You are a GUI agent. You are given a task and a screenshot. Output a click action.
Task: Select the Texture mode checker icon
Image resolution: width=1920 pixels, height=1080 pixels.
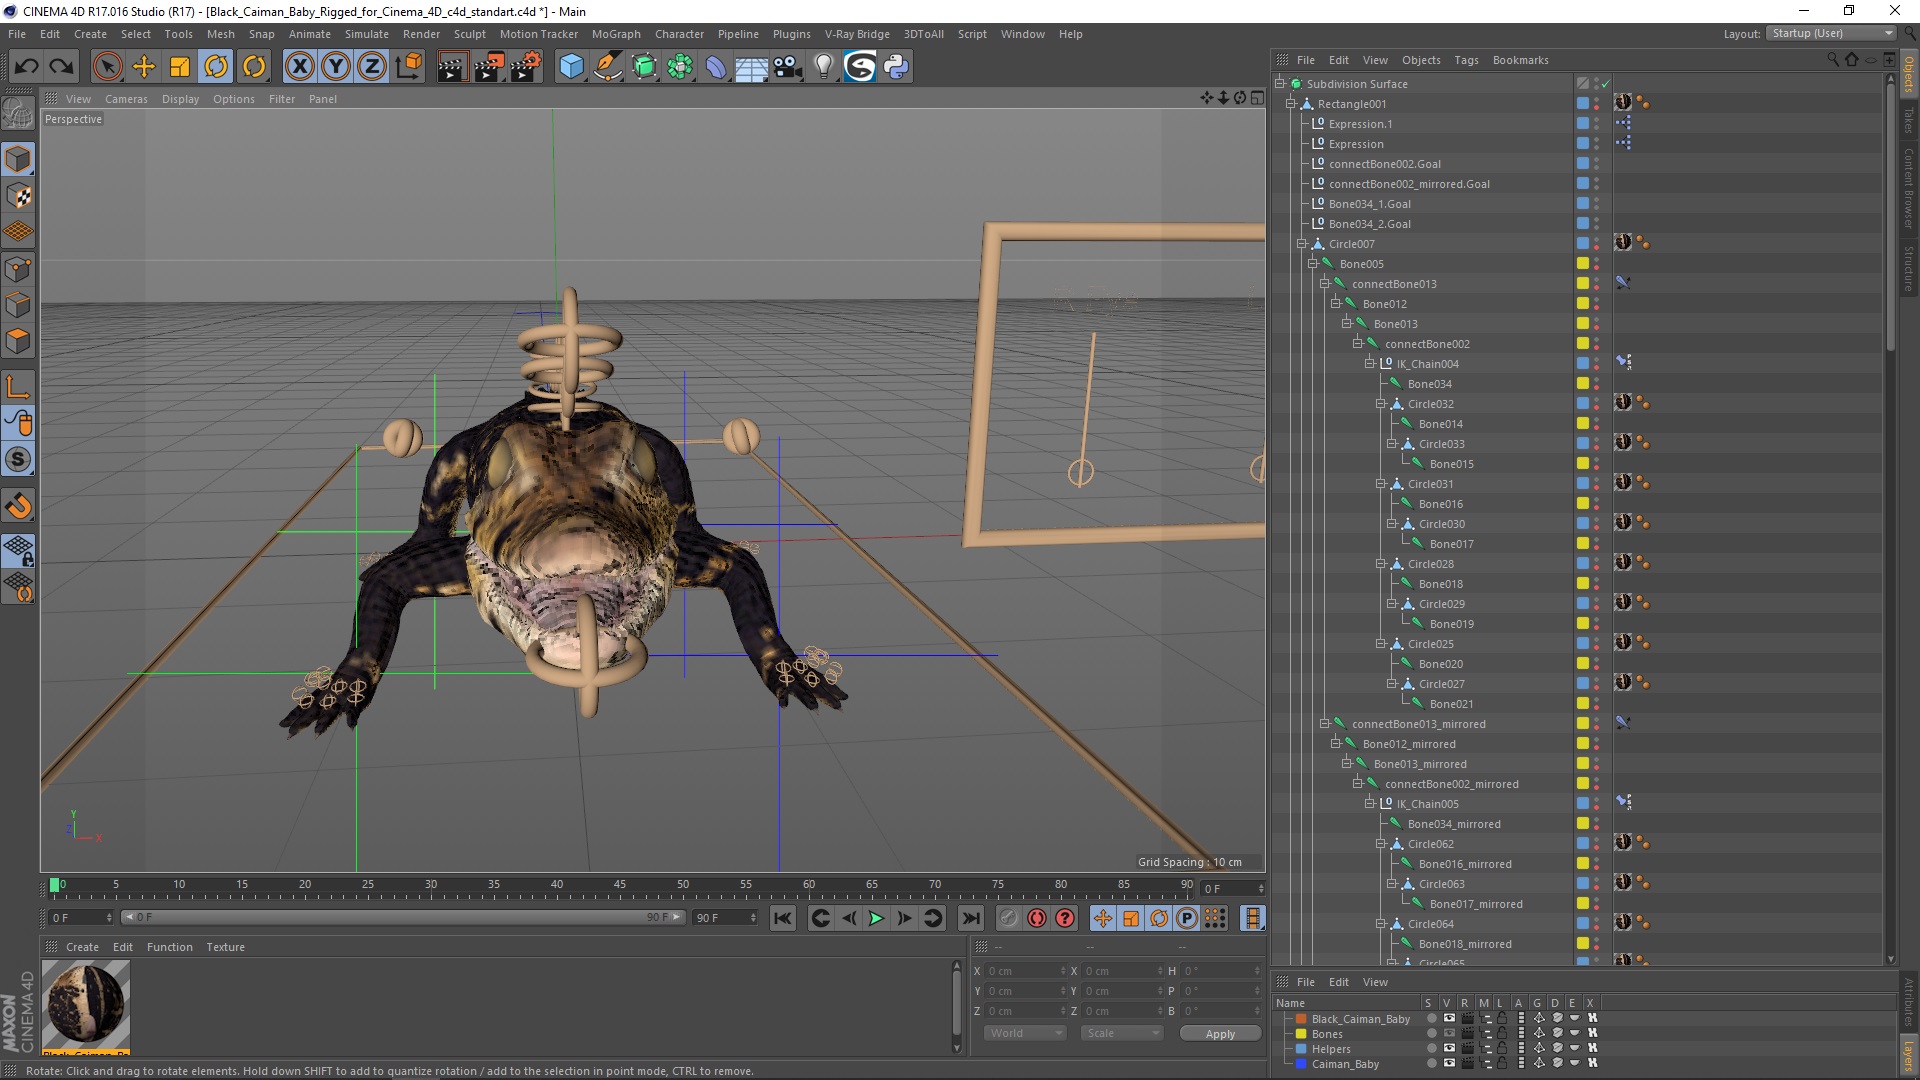18,195
